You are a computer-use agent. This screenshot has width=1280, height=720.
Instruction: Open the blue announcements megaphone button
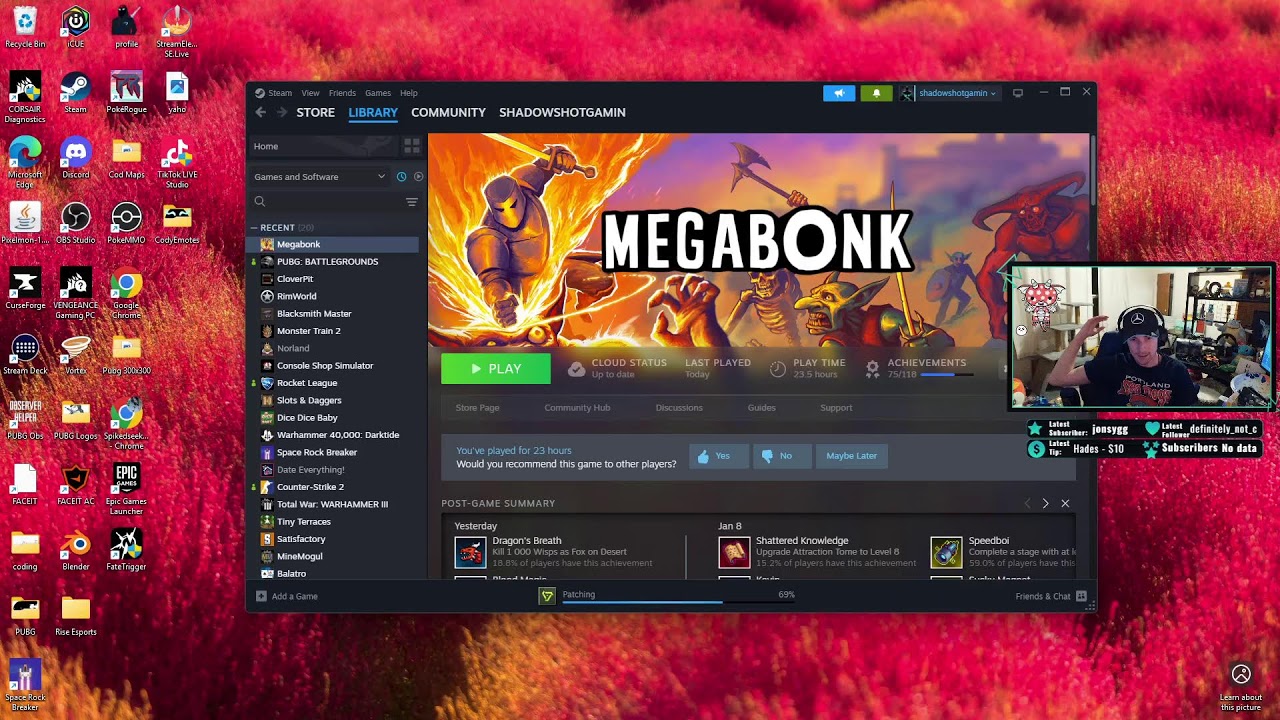pyautogui.click(x=839, y=93)
